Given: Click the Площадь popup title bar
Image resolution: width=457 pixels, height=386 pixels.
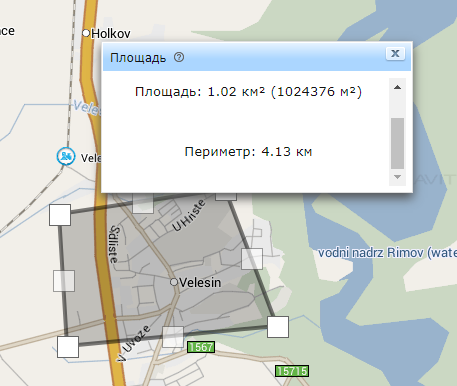Looking at the screenshot, I should tap(257, 57).
